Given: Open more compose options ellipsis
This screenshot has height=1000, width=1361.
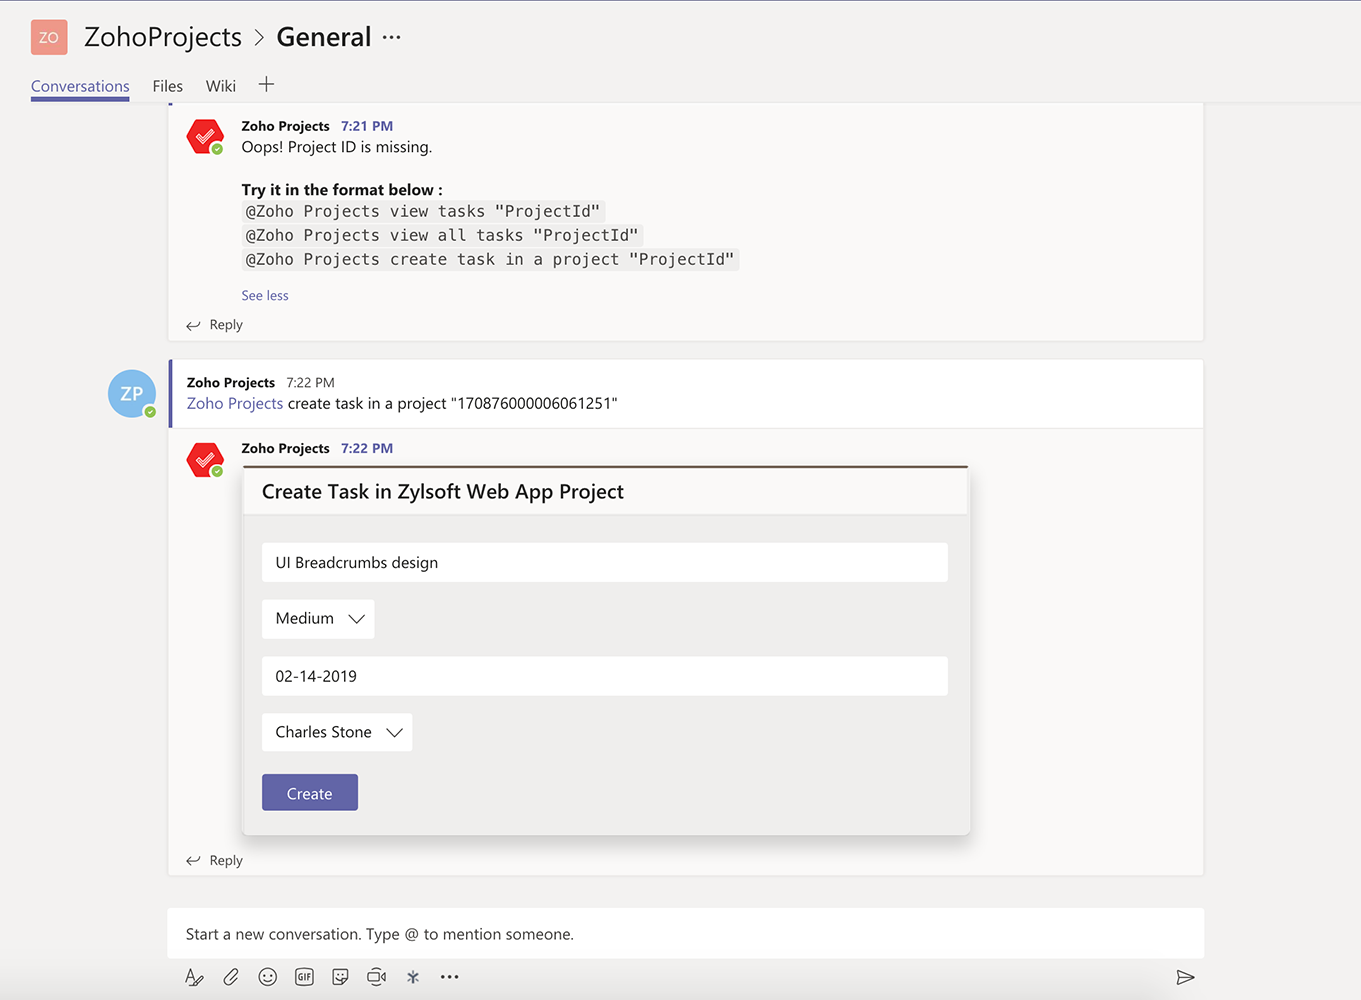Looking at the screenshot, I should [450, 977].
